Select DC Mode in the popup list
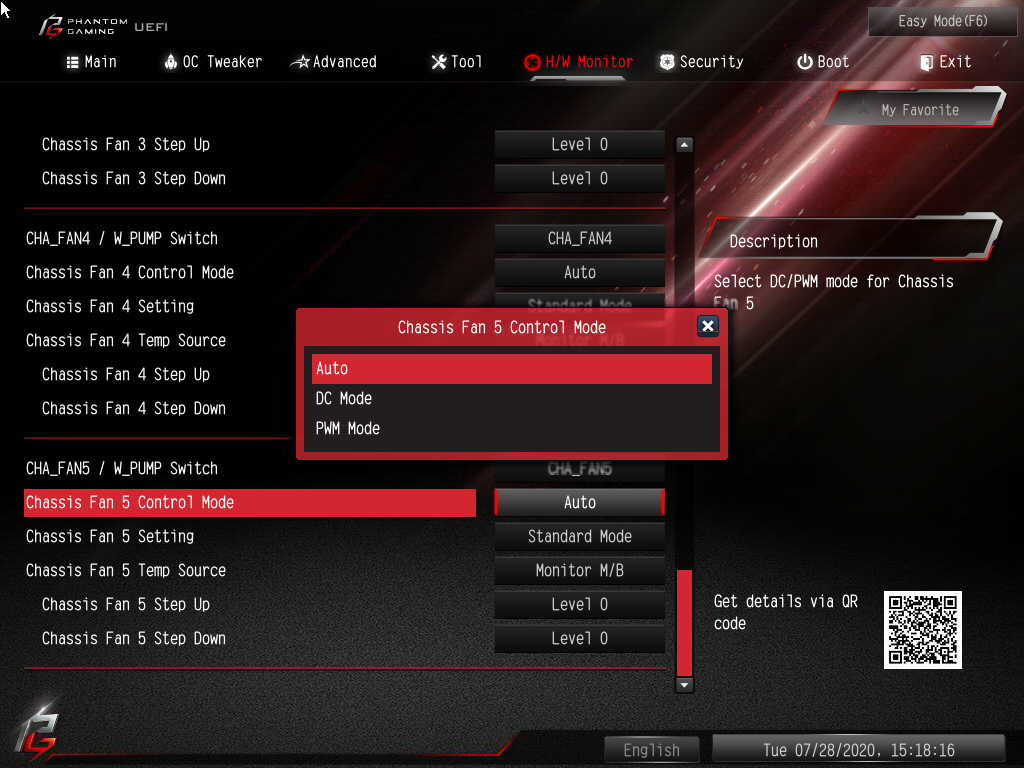The height and width of the screenshot is (768, 1024). [512, 398]
